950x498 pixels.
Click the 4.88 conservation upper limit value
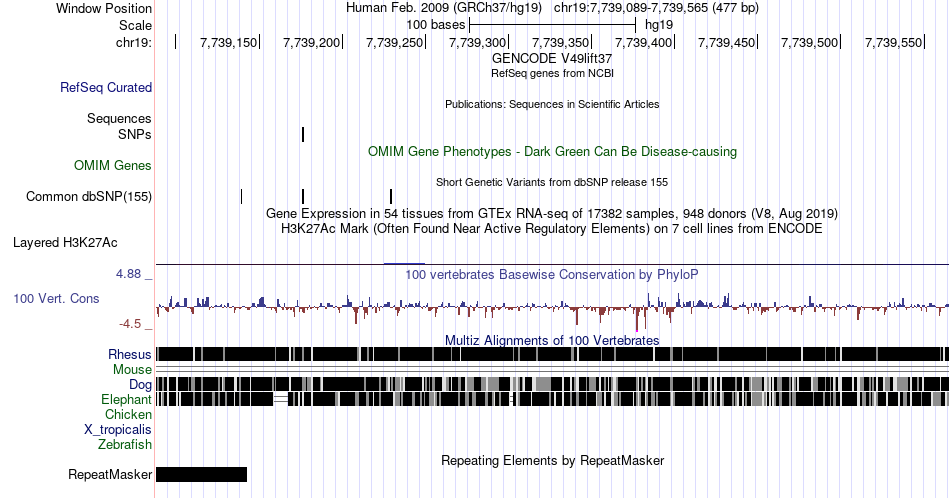click(128, 274)
